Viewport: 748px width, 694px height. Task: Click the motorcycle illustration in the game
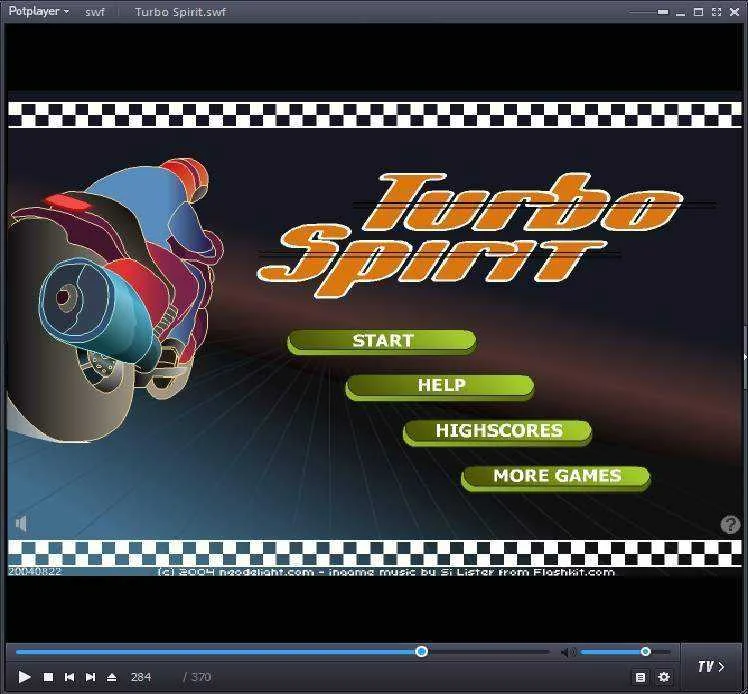(116, 300)
